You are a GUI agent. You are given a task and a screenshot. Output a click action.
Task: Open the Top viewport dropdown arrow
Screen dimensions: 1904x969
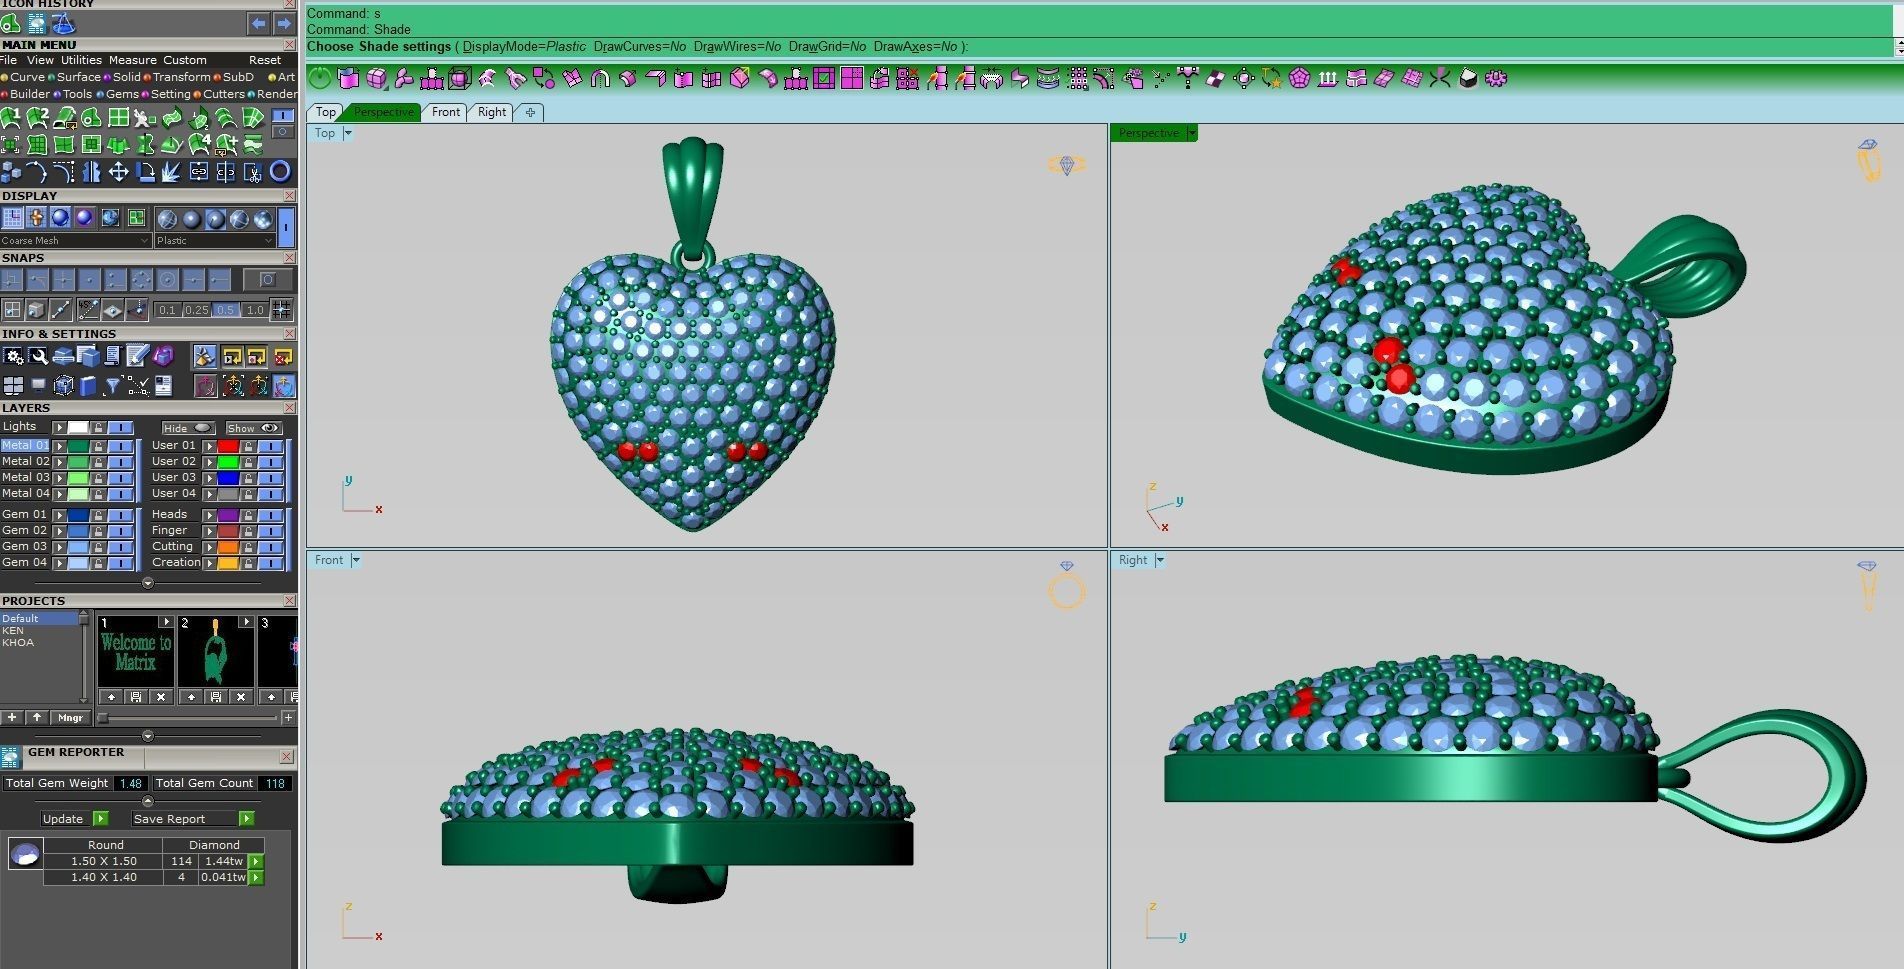click(x=348, y=133)
